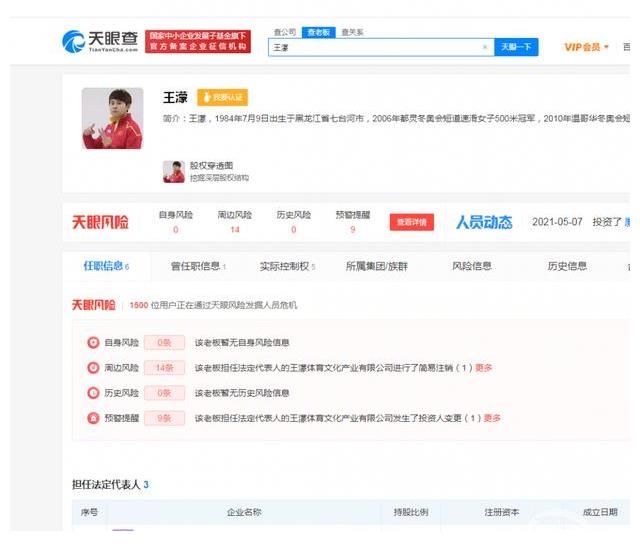
Task: Click the 成立日期 column header
Action: 600,512
